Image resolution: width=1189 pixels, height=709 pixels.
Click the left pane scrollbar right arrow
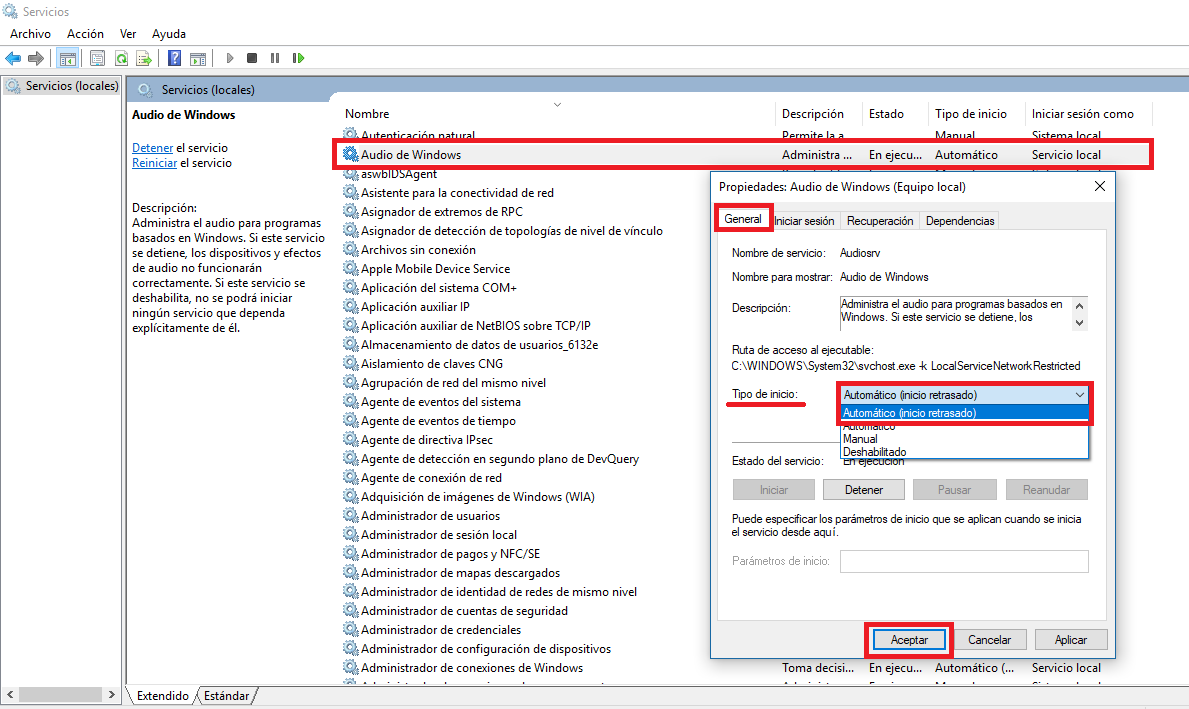[x=111, y=695]
